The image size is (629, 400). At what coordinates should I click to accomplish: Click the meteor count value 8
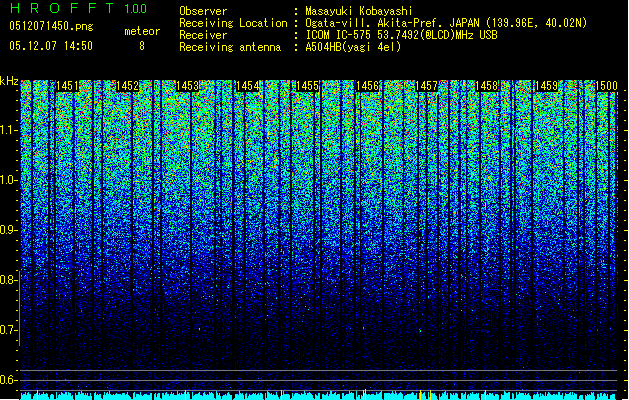pos(142,46)
